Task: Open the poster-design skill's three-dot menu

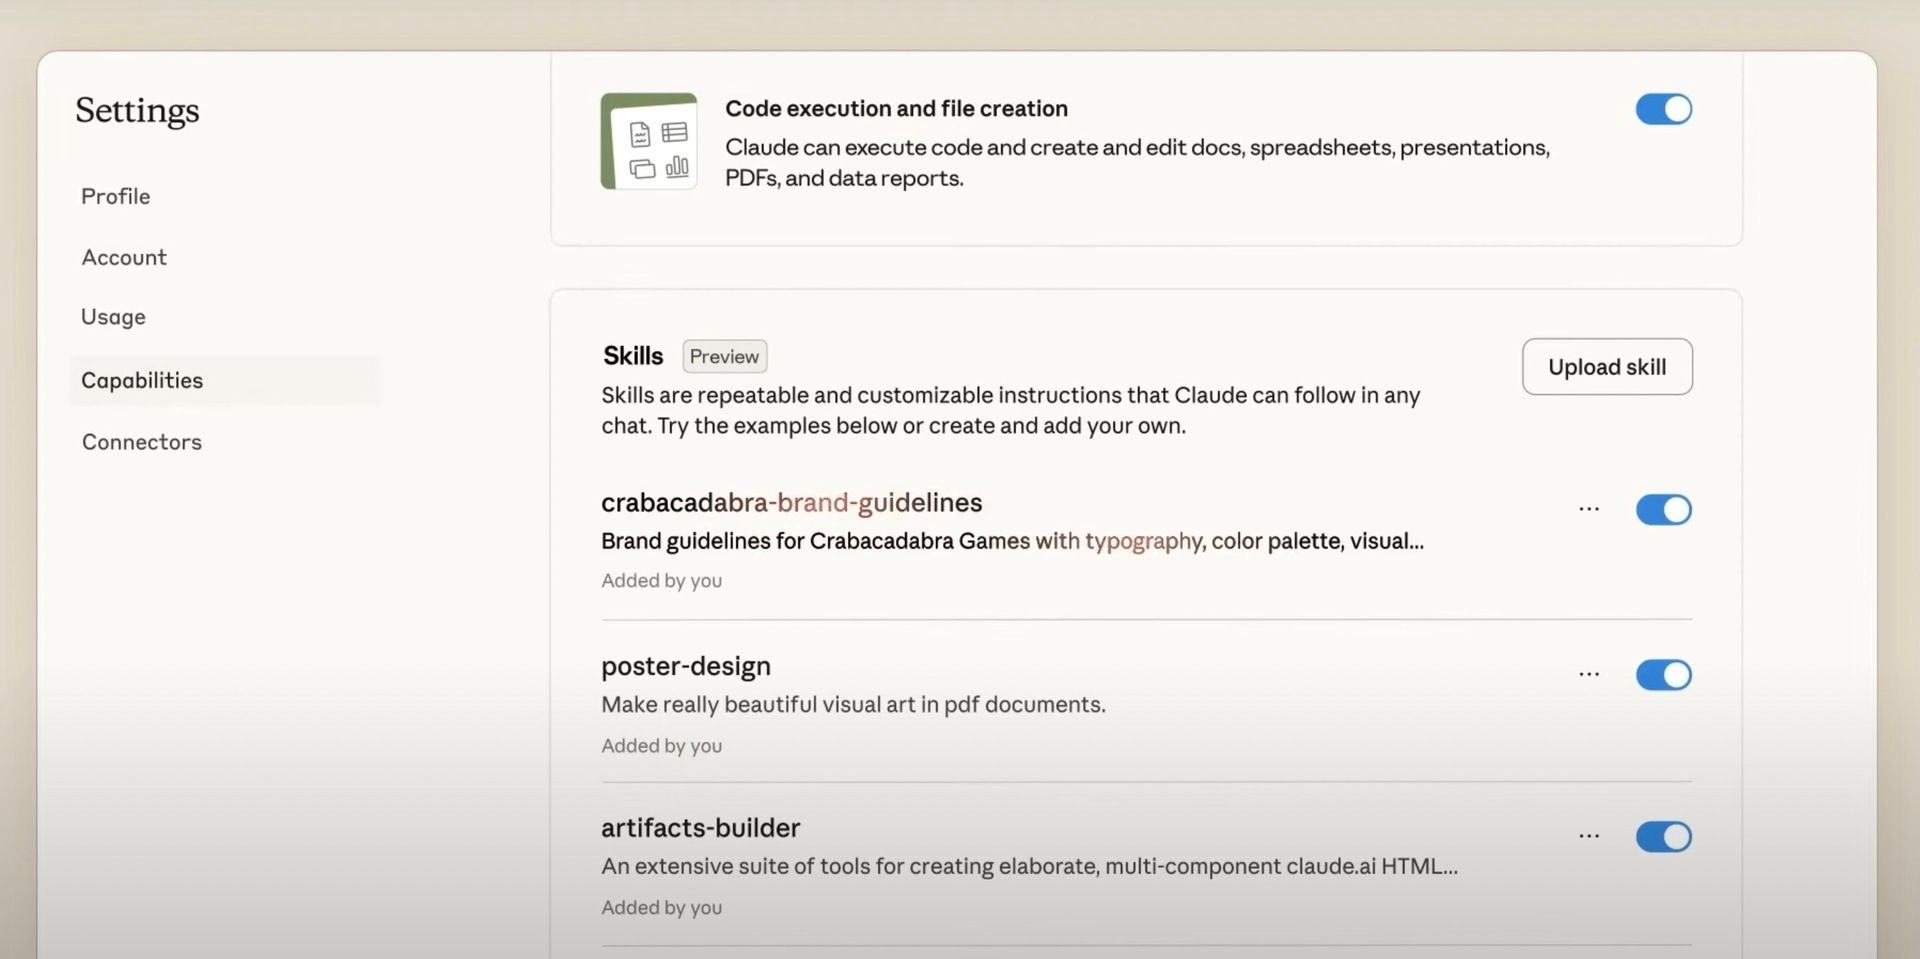Action: (1589, 675)
